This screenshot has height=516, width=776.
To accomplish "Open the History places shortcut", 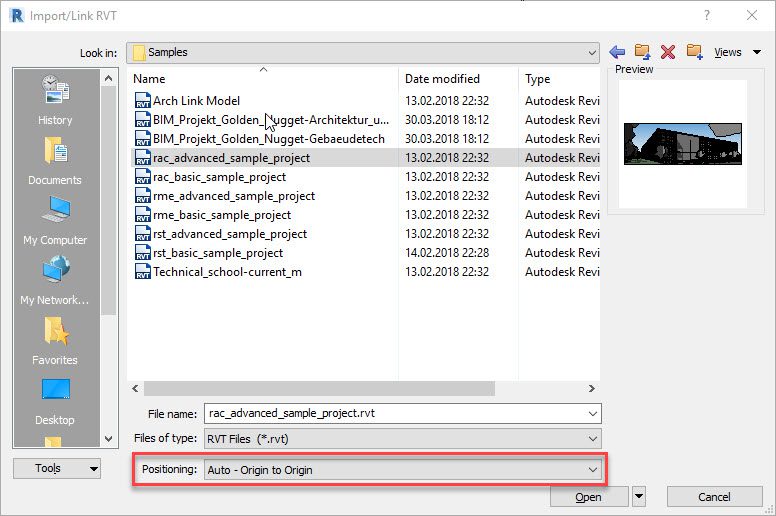I will coord(55,100).
